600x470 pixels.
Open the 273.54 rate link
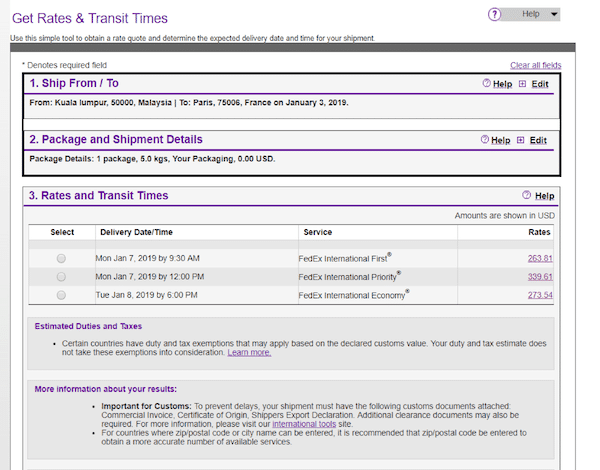pyautogui.click(x=540, y=295)
